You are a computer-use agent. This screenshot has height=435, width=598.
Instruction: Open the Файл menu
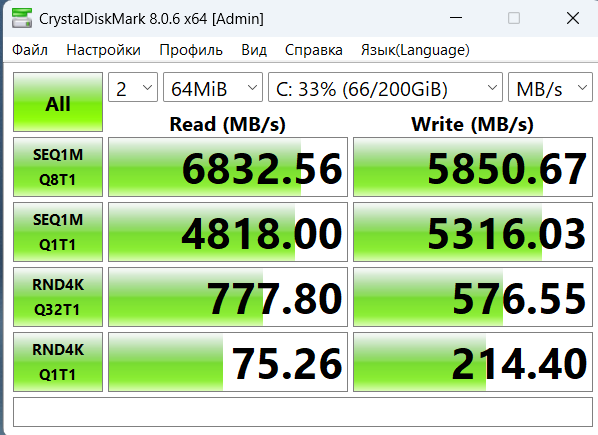(x=30, y=50)
